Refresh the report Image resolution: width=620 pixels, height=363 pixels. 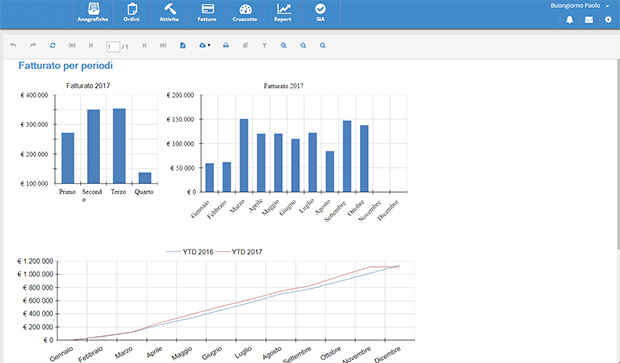click(53, 45)
